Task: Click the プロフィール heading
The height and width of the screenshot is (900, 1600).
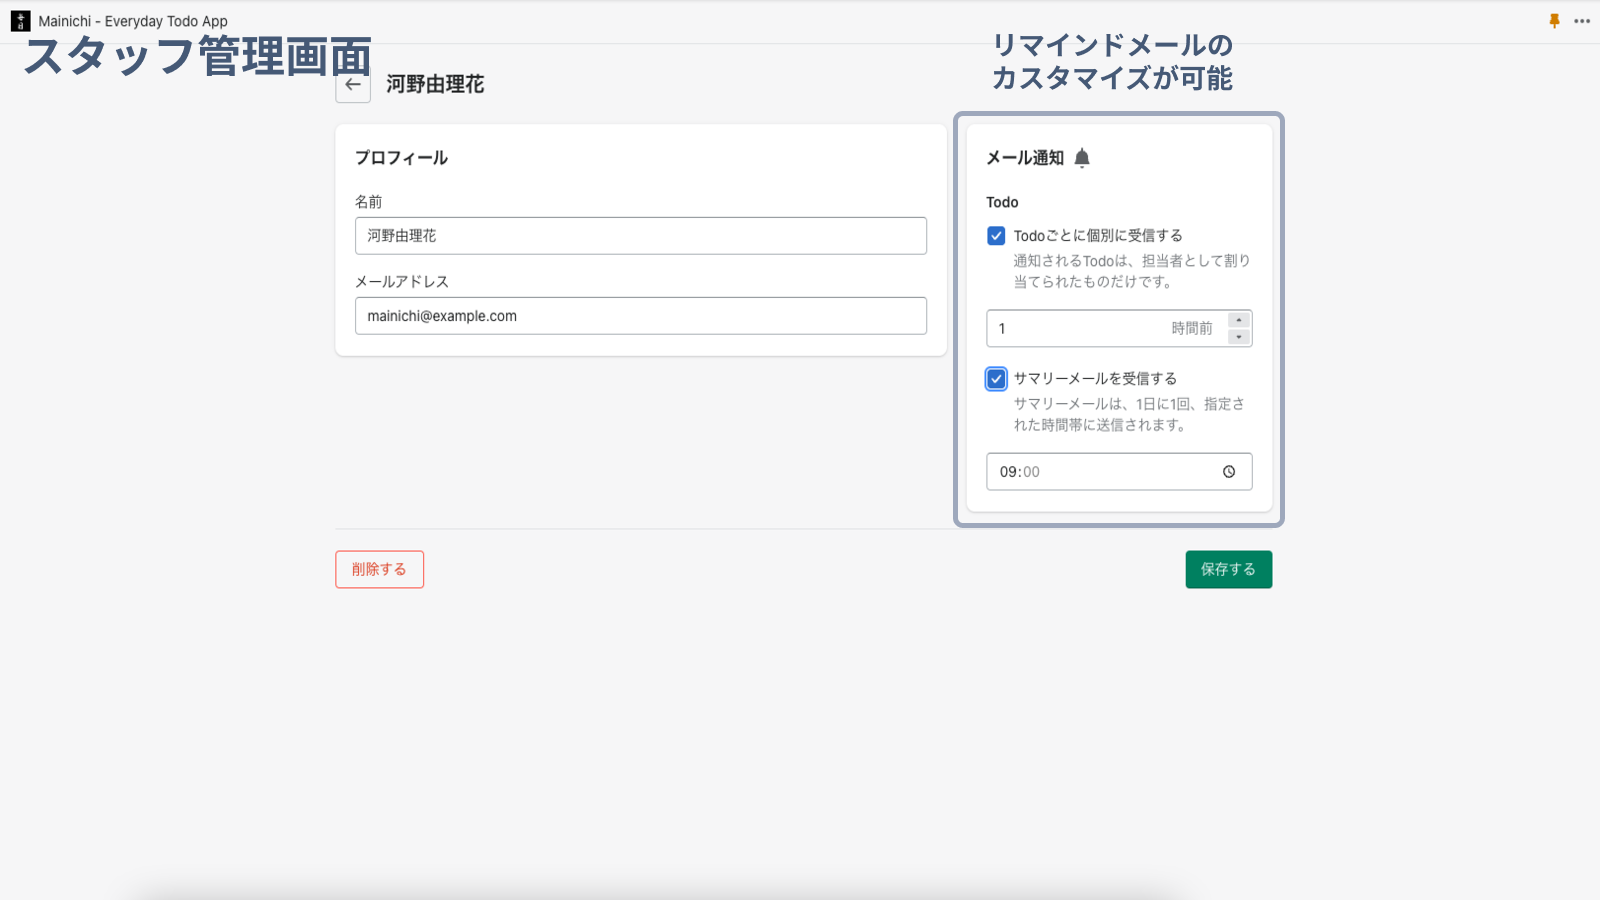Action: coord(401,158)
